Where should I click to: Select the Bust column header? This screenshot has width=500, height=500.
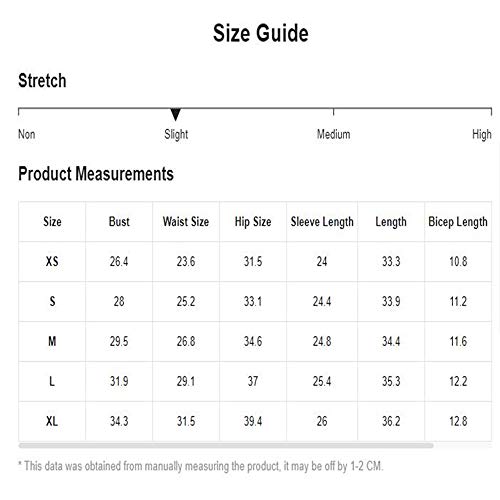click(119, 222)
